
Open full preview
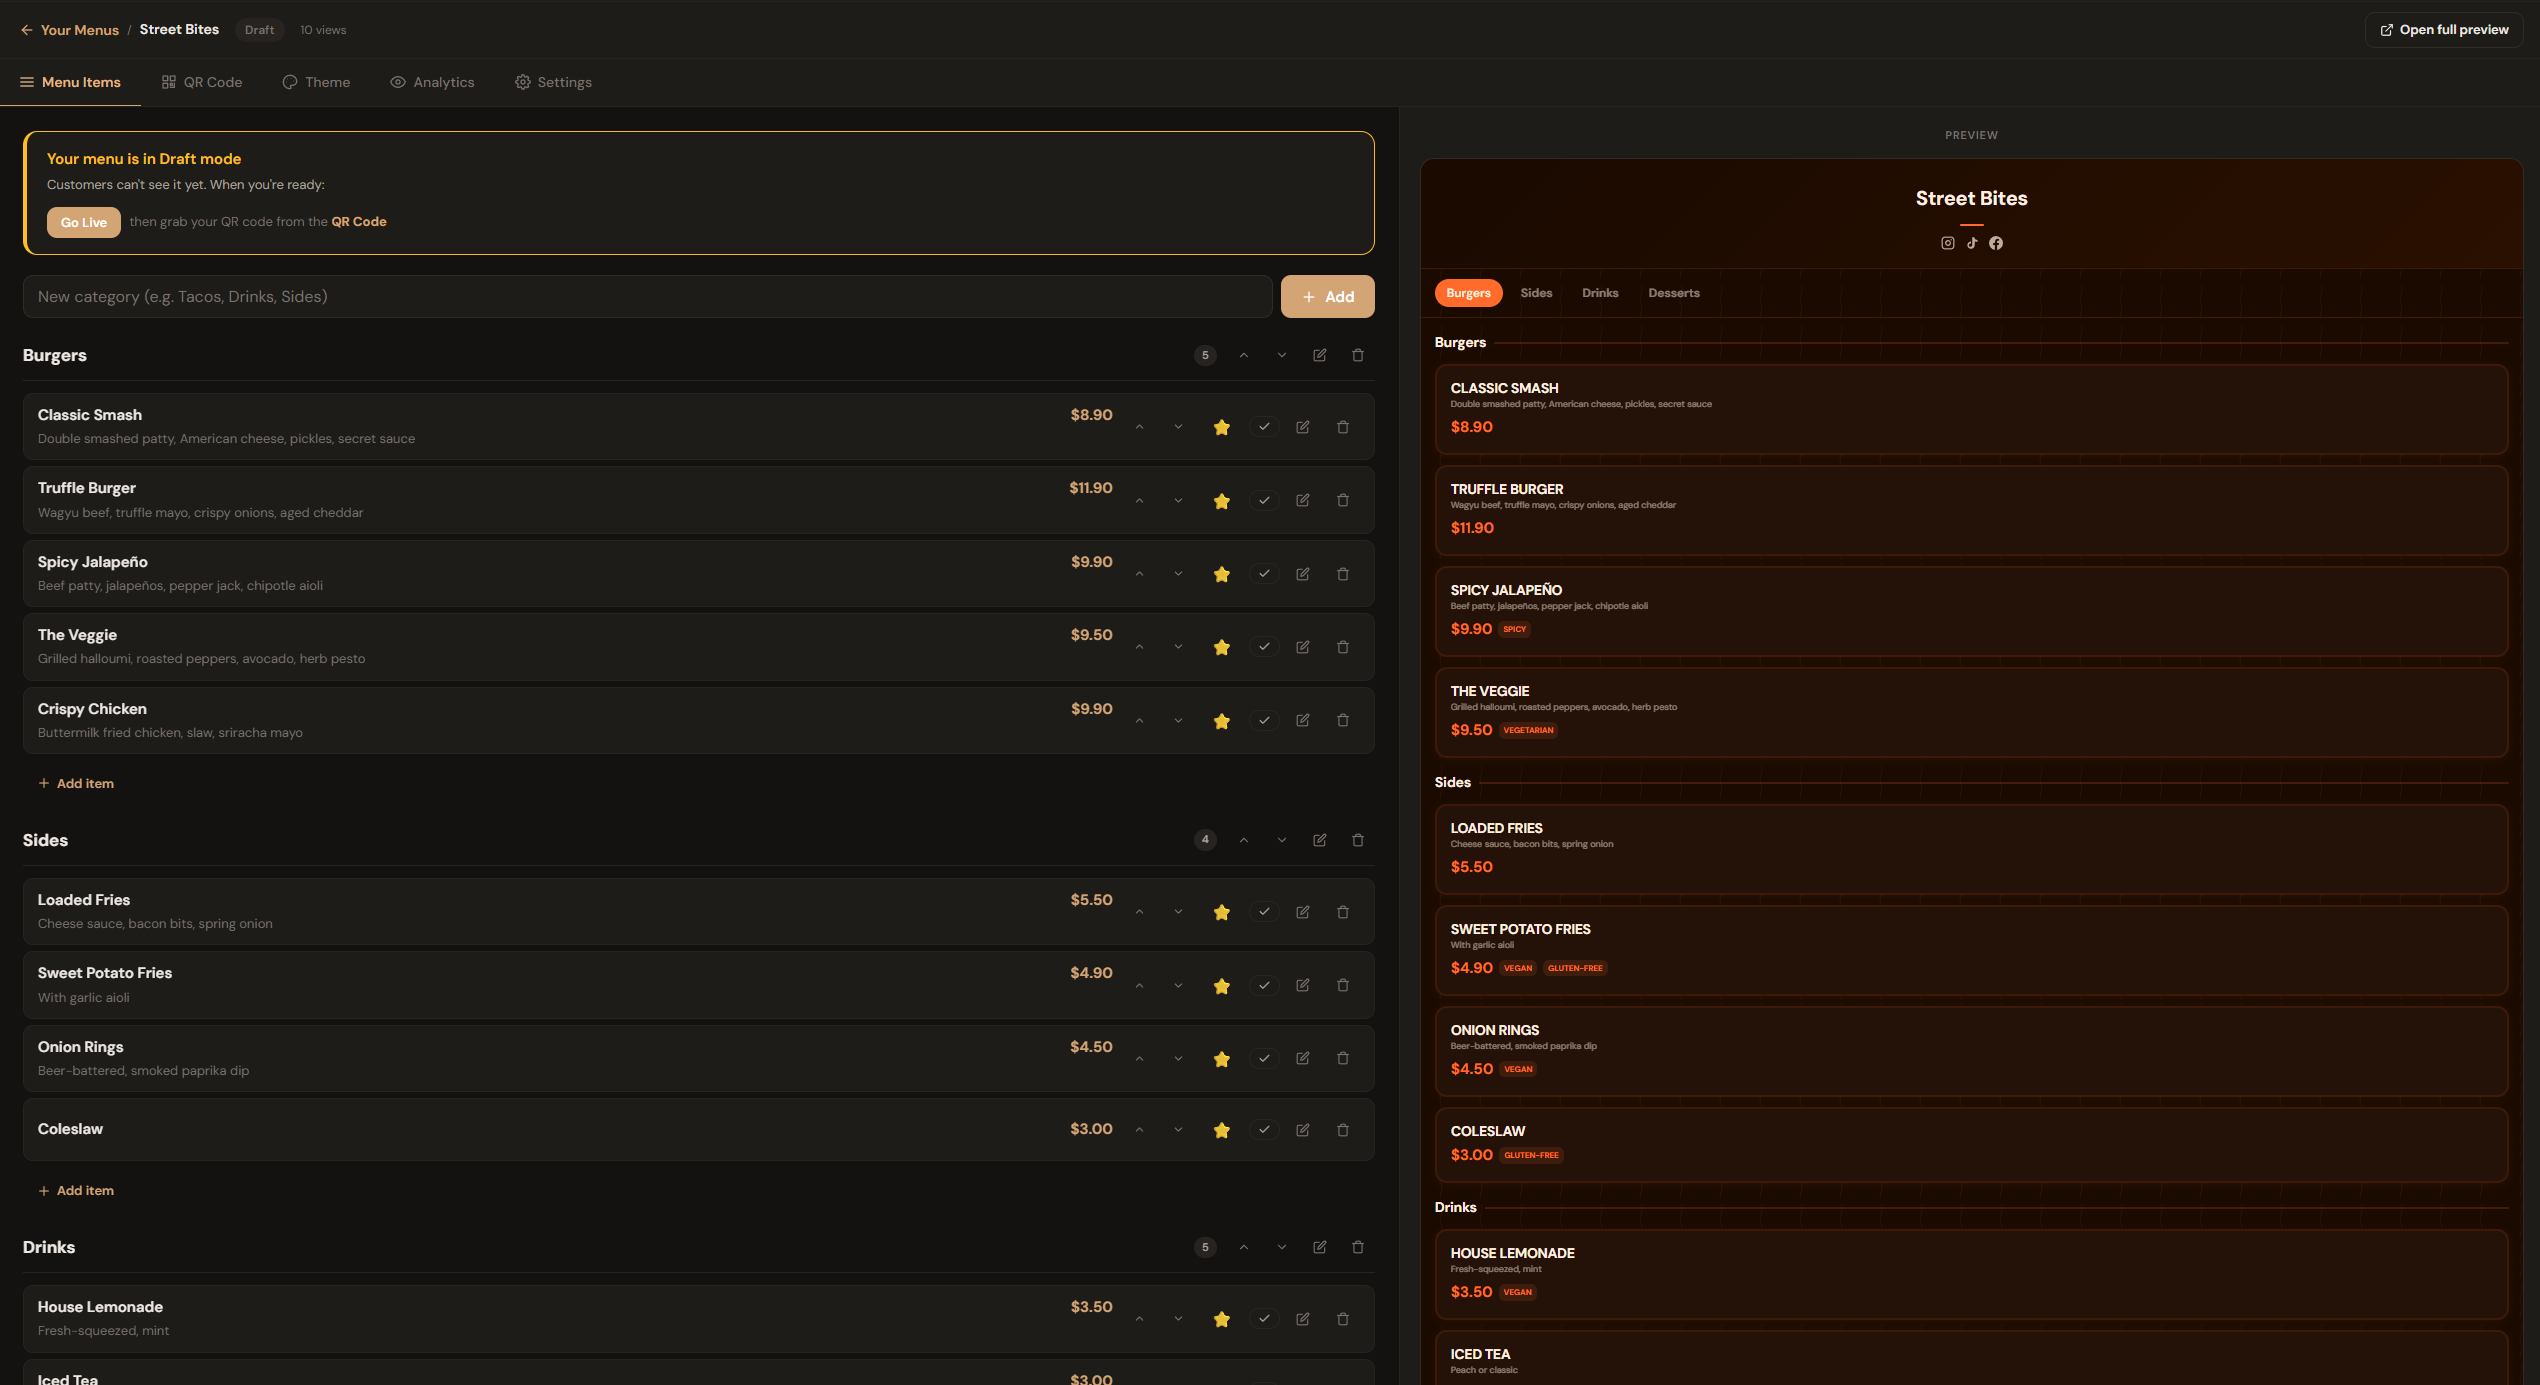click(2444, 30)
